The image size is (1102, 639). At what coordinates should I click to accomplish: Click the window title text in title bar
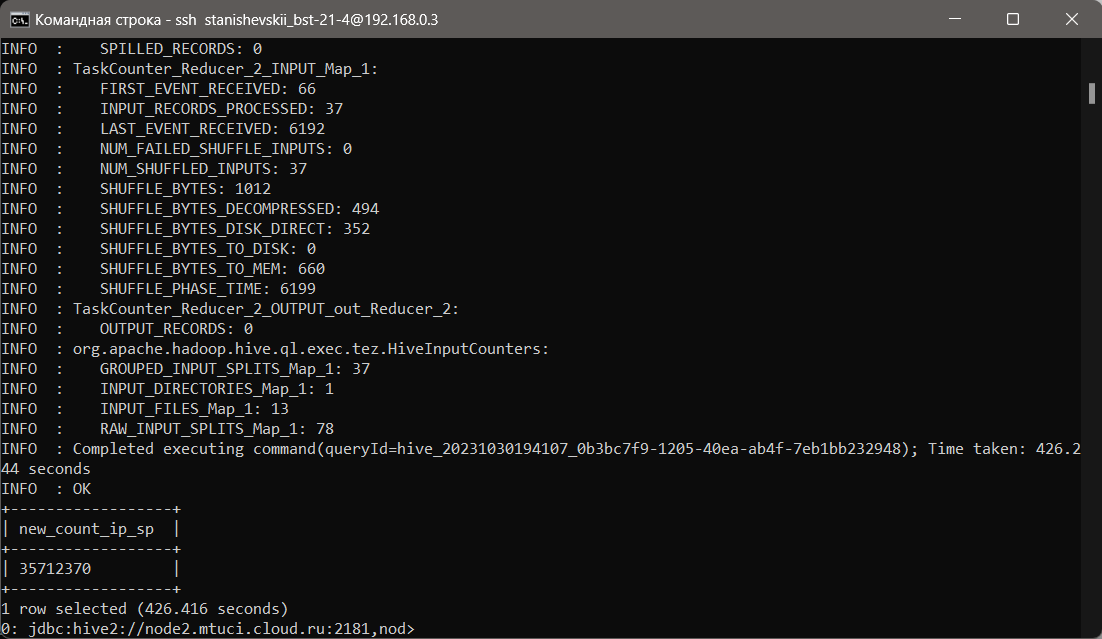coord(236,19)
